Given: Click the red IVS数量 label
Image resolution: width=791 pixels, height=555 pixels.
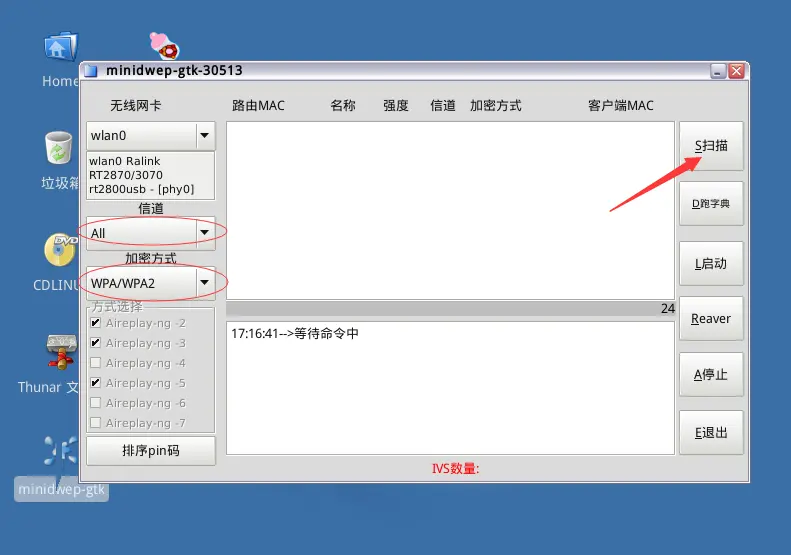Looking at the screenshot, I should click(455, 469).
